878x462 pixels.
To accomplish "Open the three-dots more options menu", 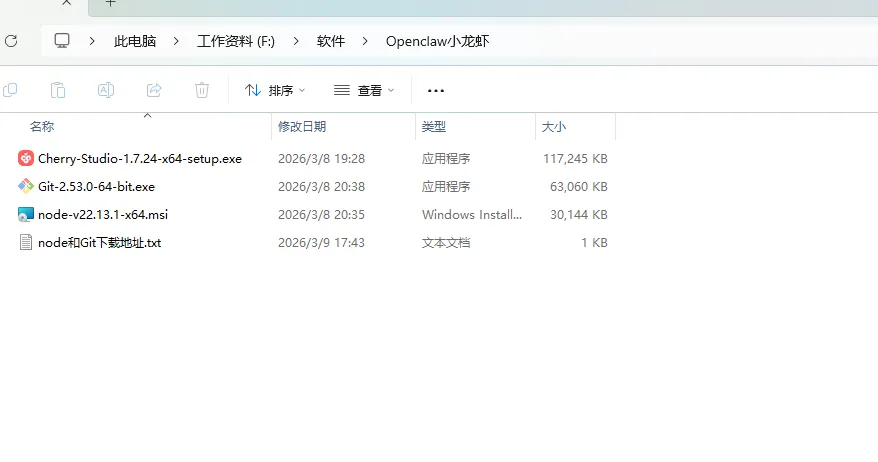I will point(436,91).
